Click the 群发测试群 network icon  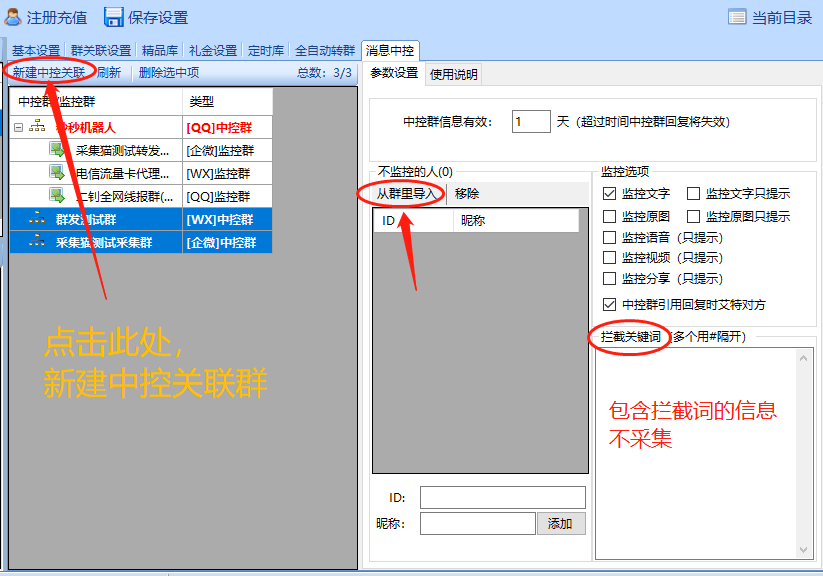tap(38, 219)
